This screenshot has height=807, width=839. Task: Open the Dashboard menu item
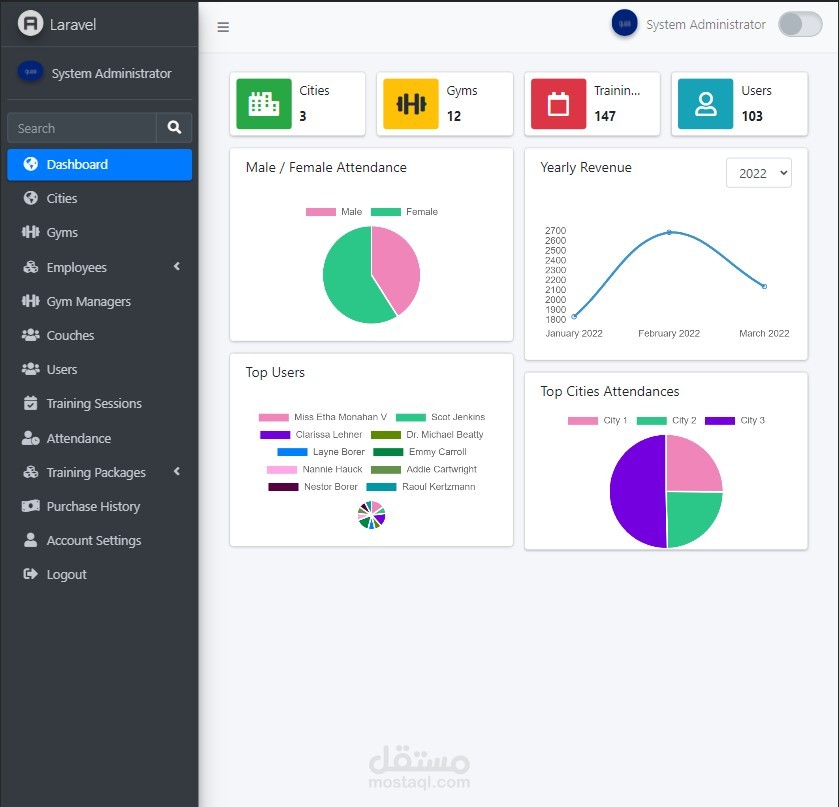click(100, 164)
